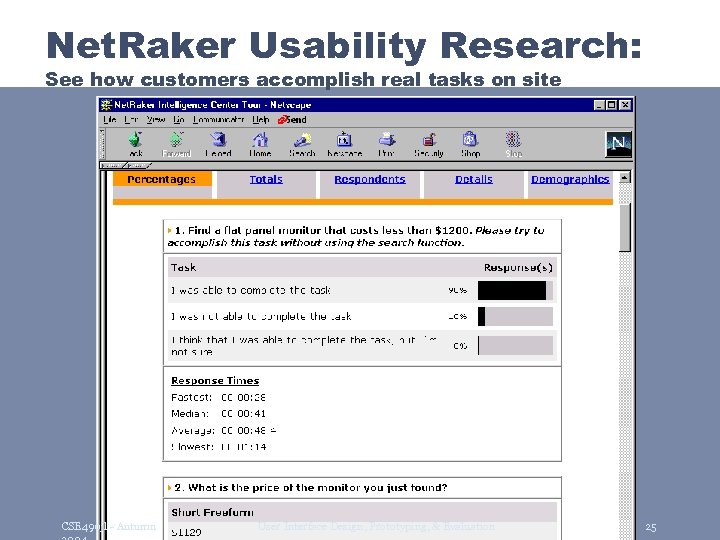
Task: Open the Communicator menu
Action: pos(218,120)
